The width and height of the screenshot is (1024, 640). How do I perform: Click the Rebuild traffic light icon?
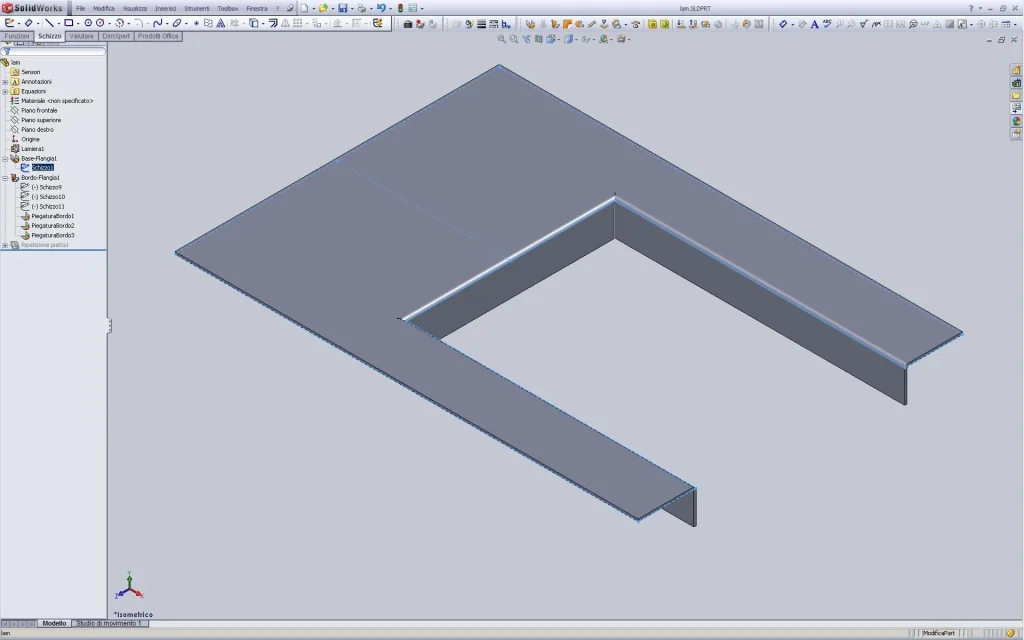point(400,8)
